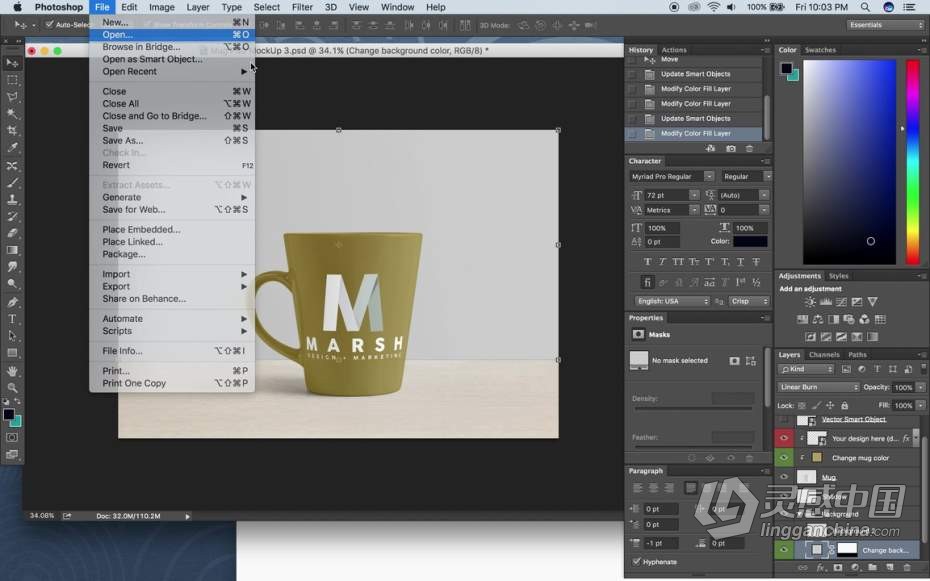The image size is (930, 581).
Task: Click the rainbow hue slider in Color panel
Action: click(x=912, y=161)
